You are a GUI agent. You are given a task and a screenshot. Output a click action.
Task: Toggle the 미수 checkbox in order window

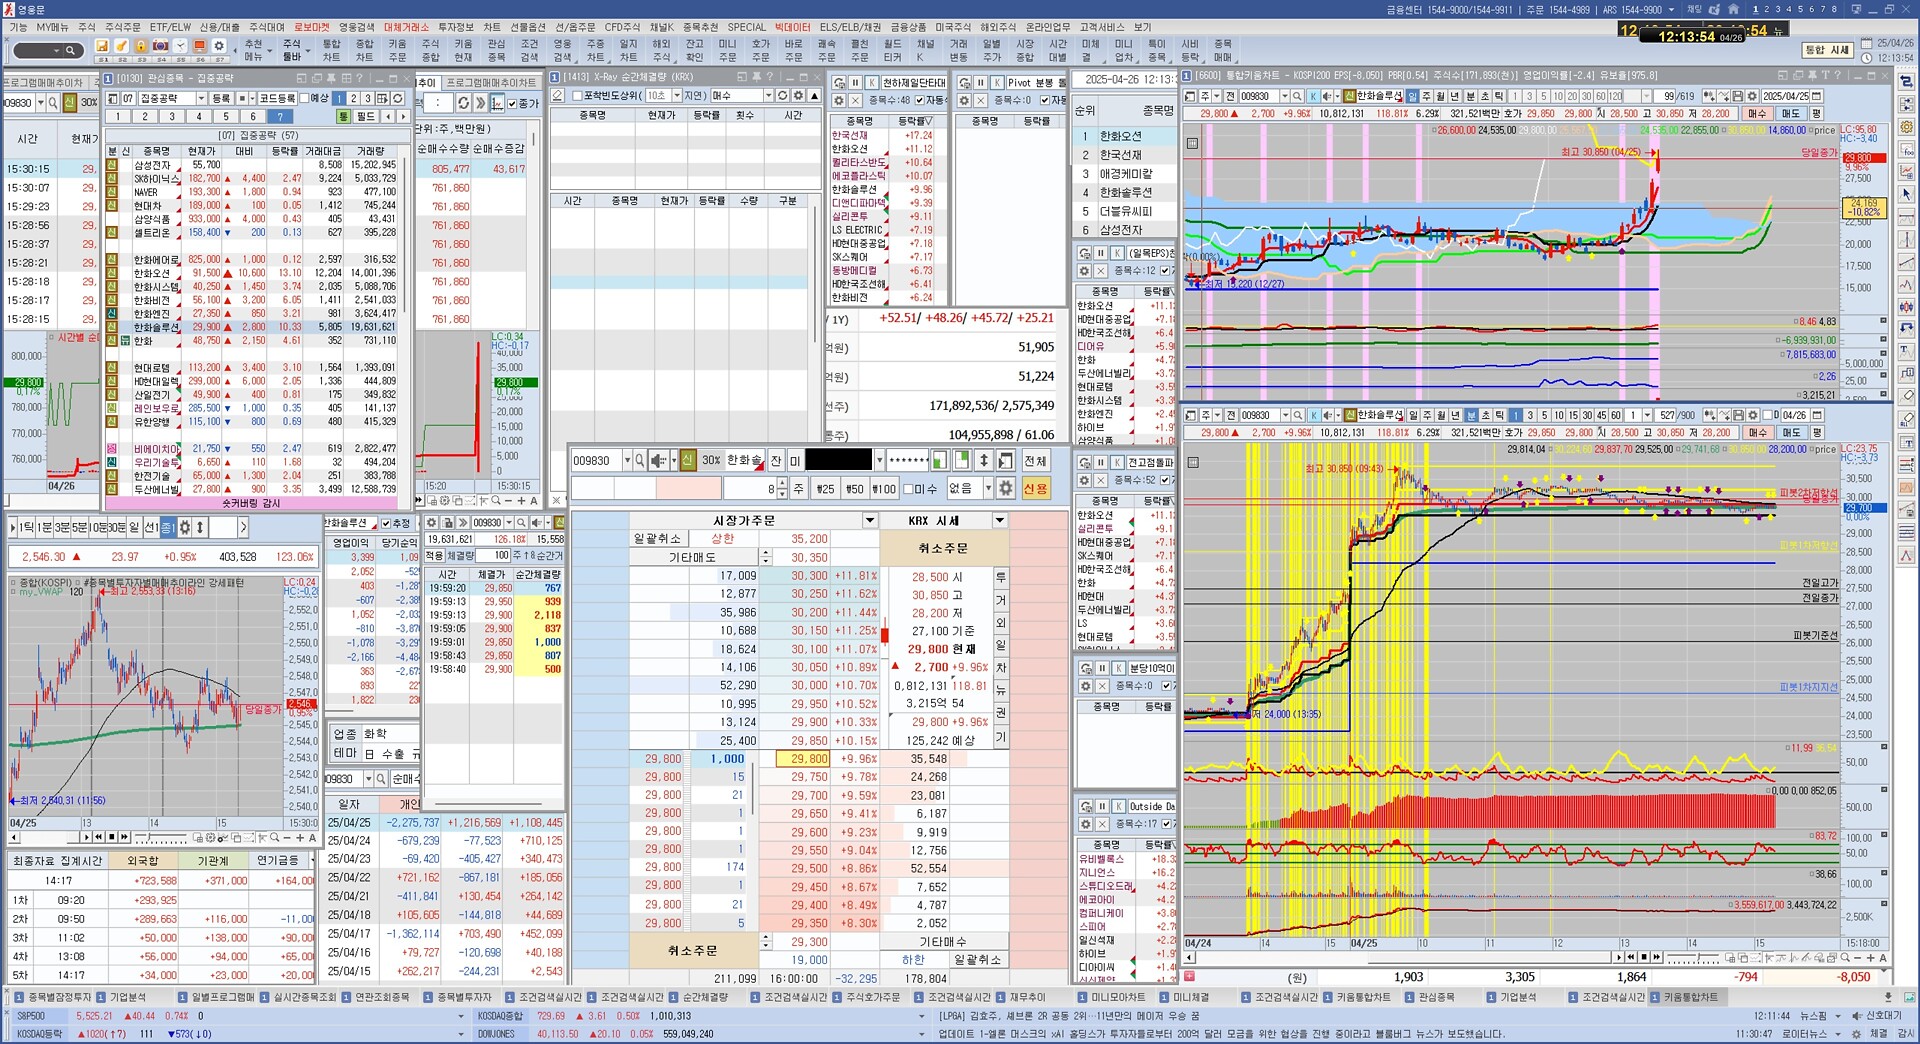(x=909, y=489)
